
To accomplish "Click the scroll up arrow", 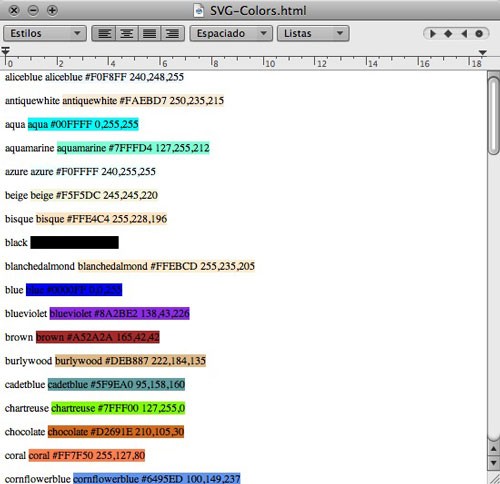I will (494, 449).
